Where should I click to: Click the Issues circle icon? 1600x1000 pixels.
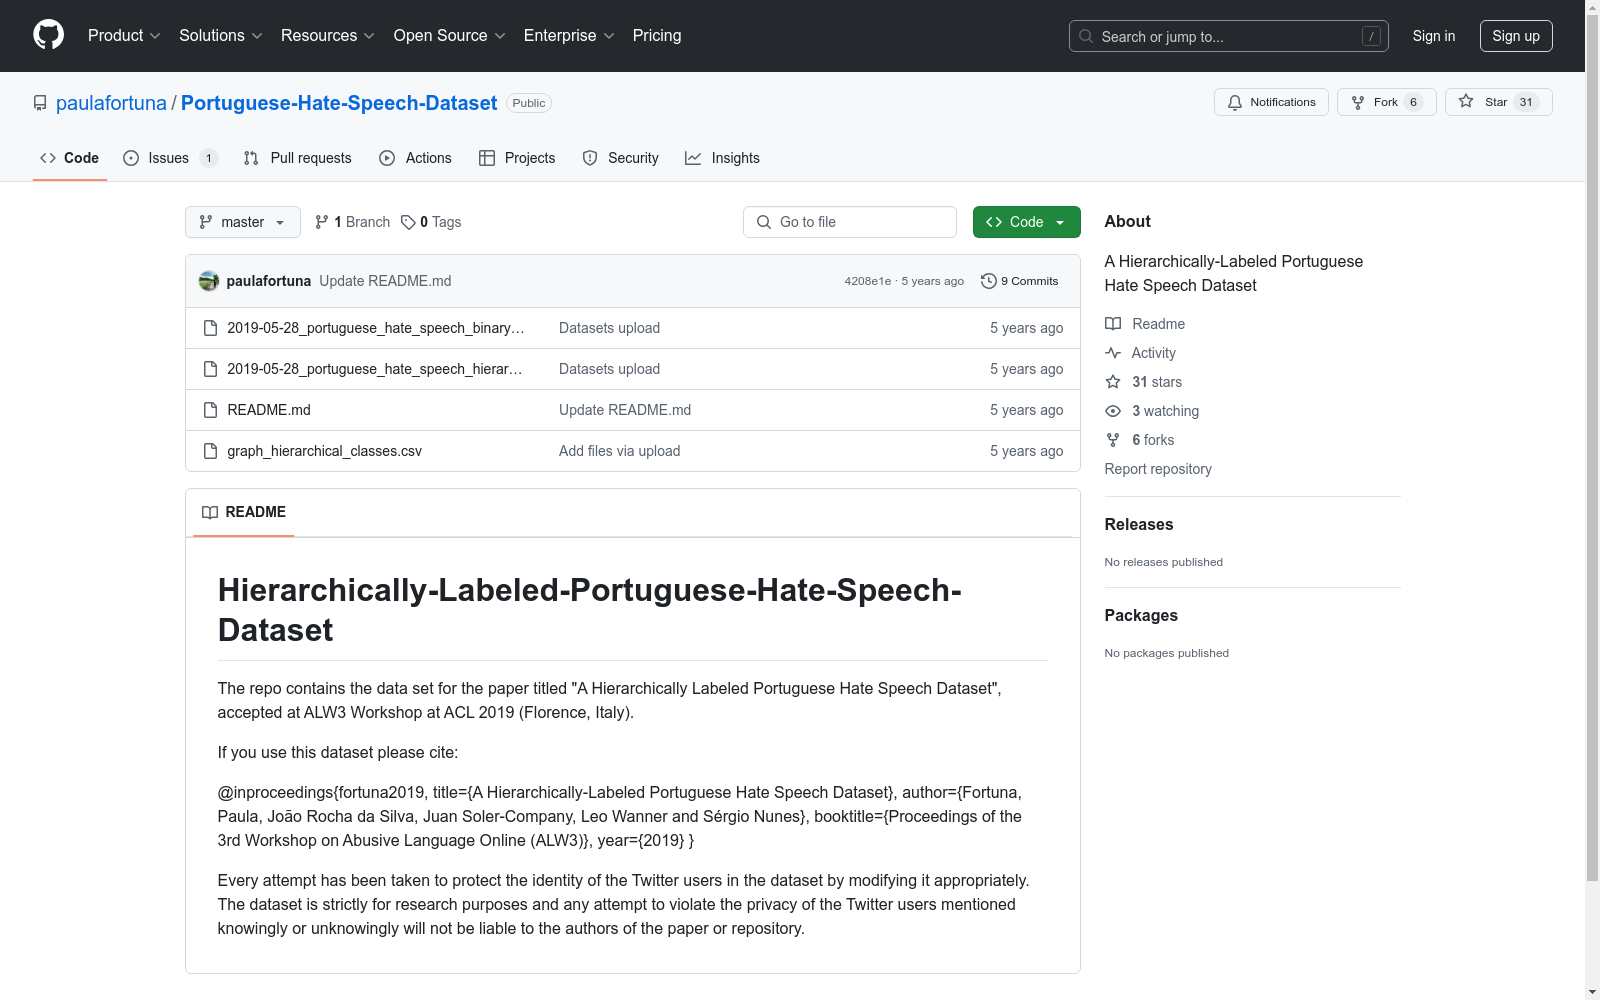131,158
